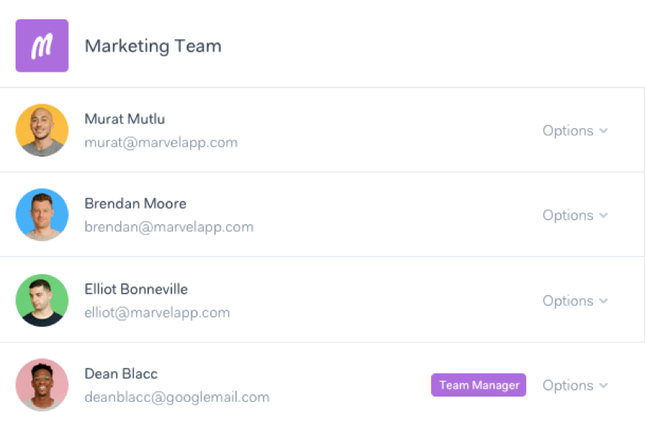Click Murat Mutlu's profile avatar

coord(42,130)
